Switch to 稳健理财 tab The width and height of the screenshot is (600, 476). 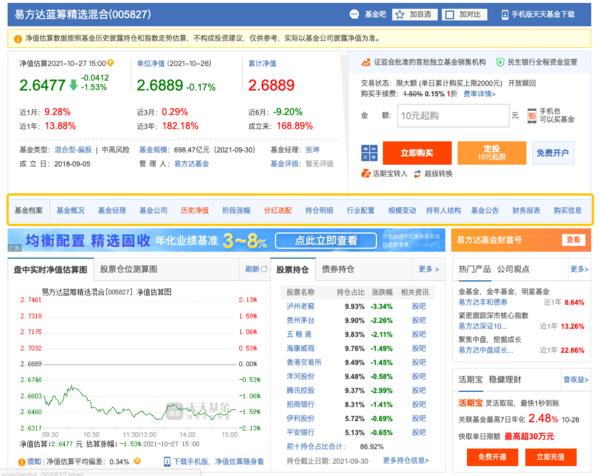click(505, 380)
